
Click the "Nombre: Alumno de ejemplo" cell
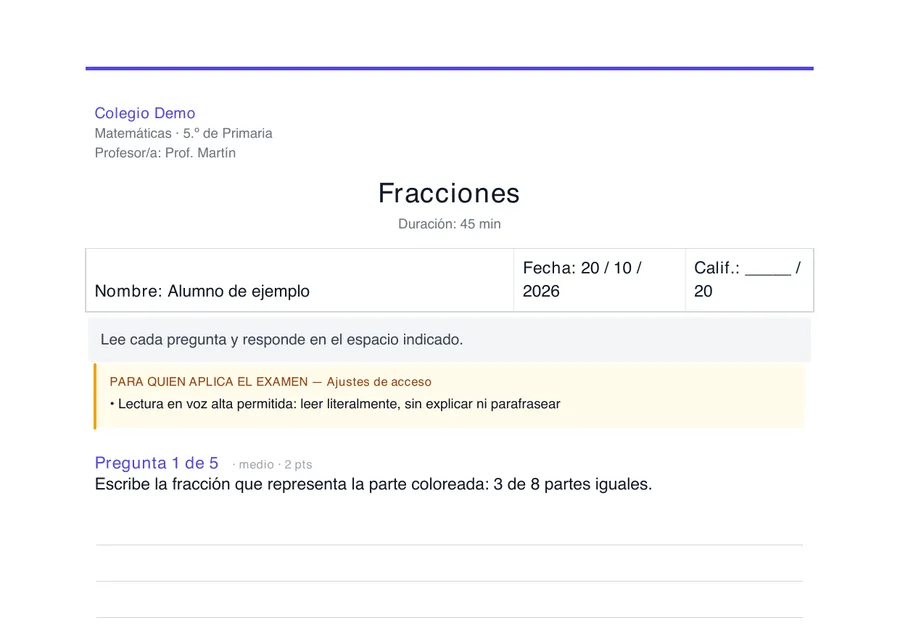(300, 280)
